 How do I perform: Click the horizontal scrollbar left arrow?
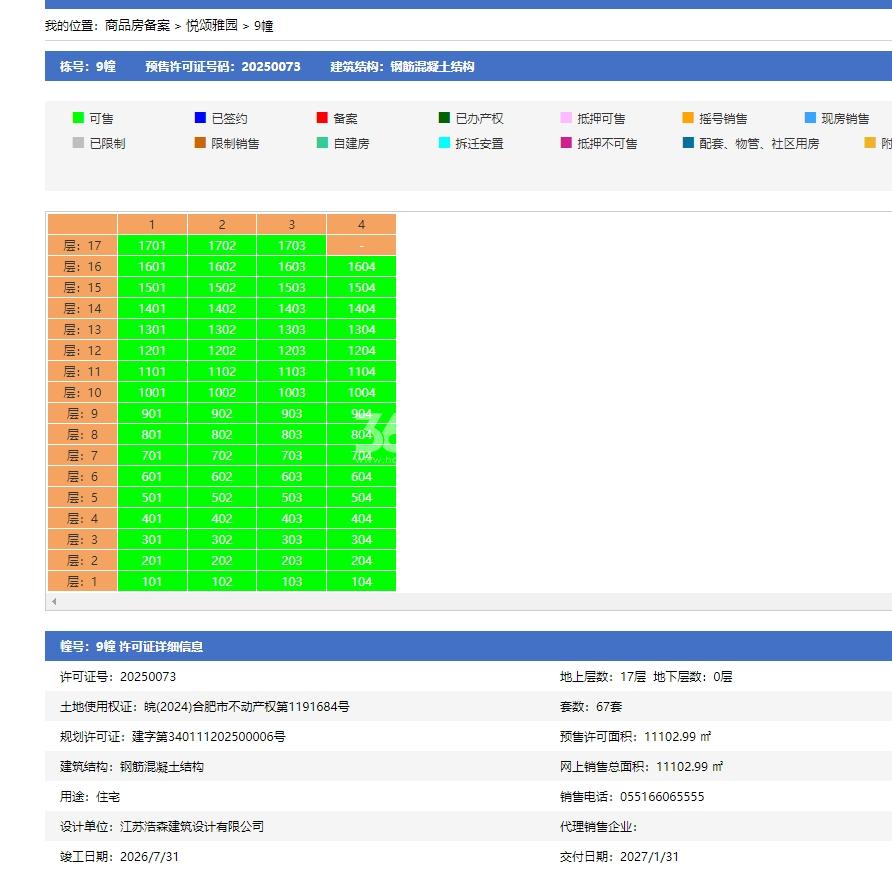coord(54,601)
